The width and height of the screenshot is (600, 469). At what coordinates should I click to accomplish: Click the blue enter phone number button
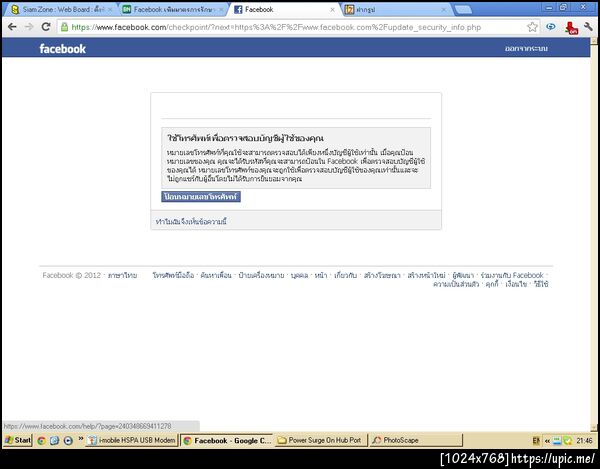coord(201,197)
